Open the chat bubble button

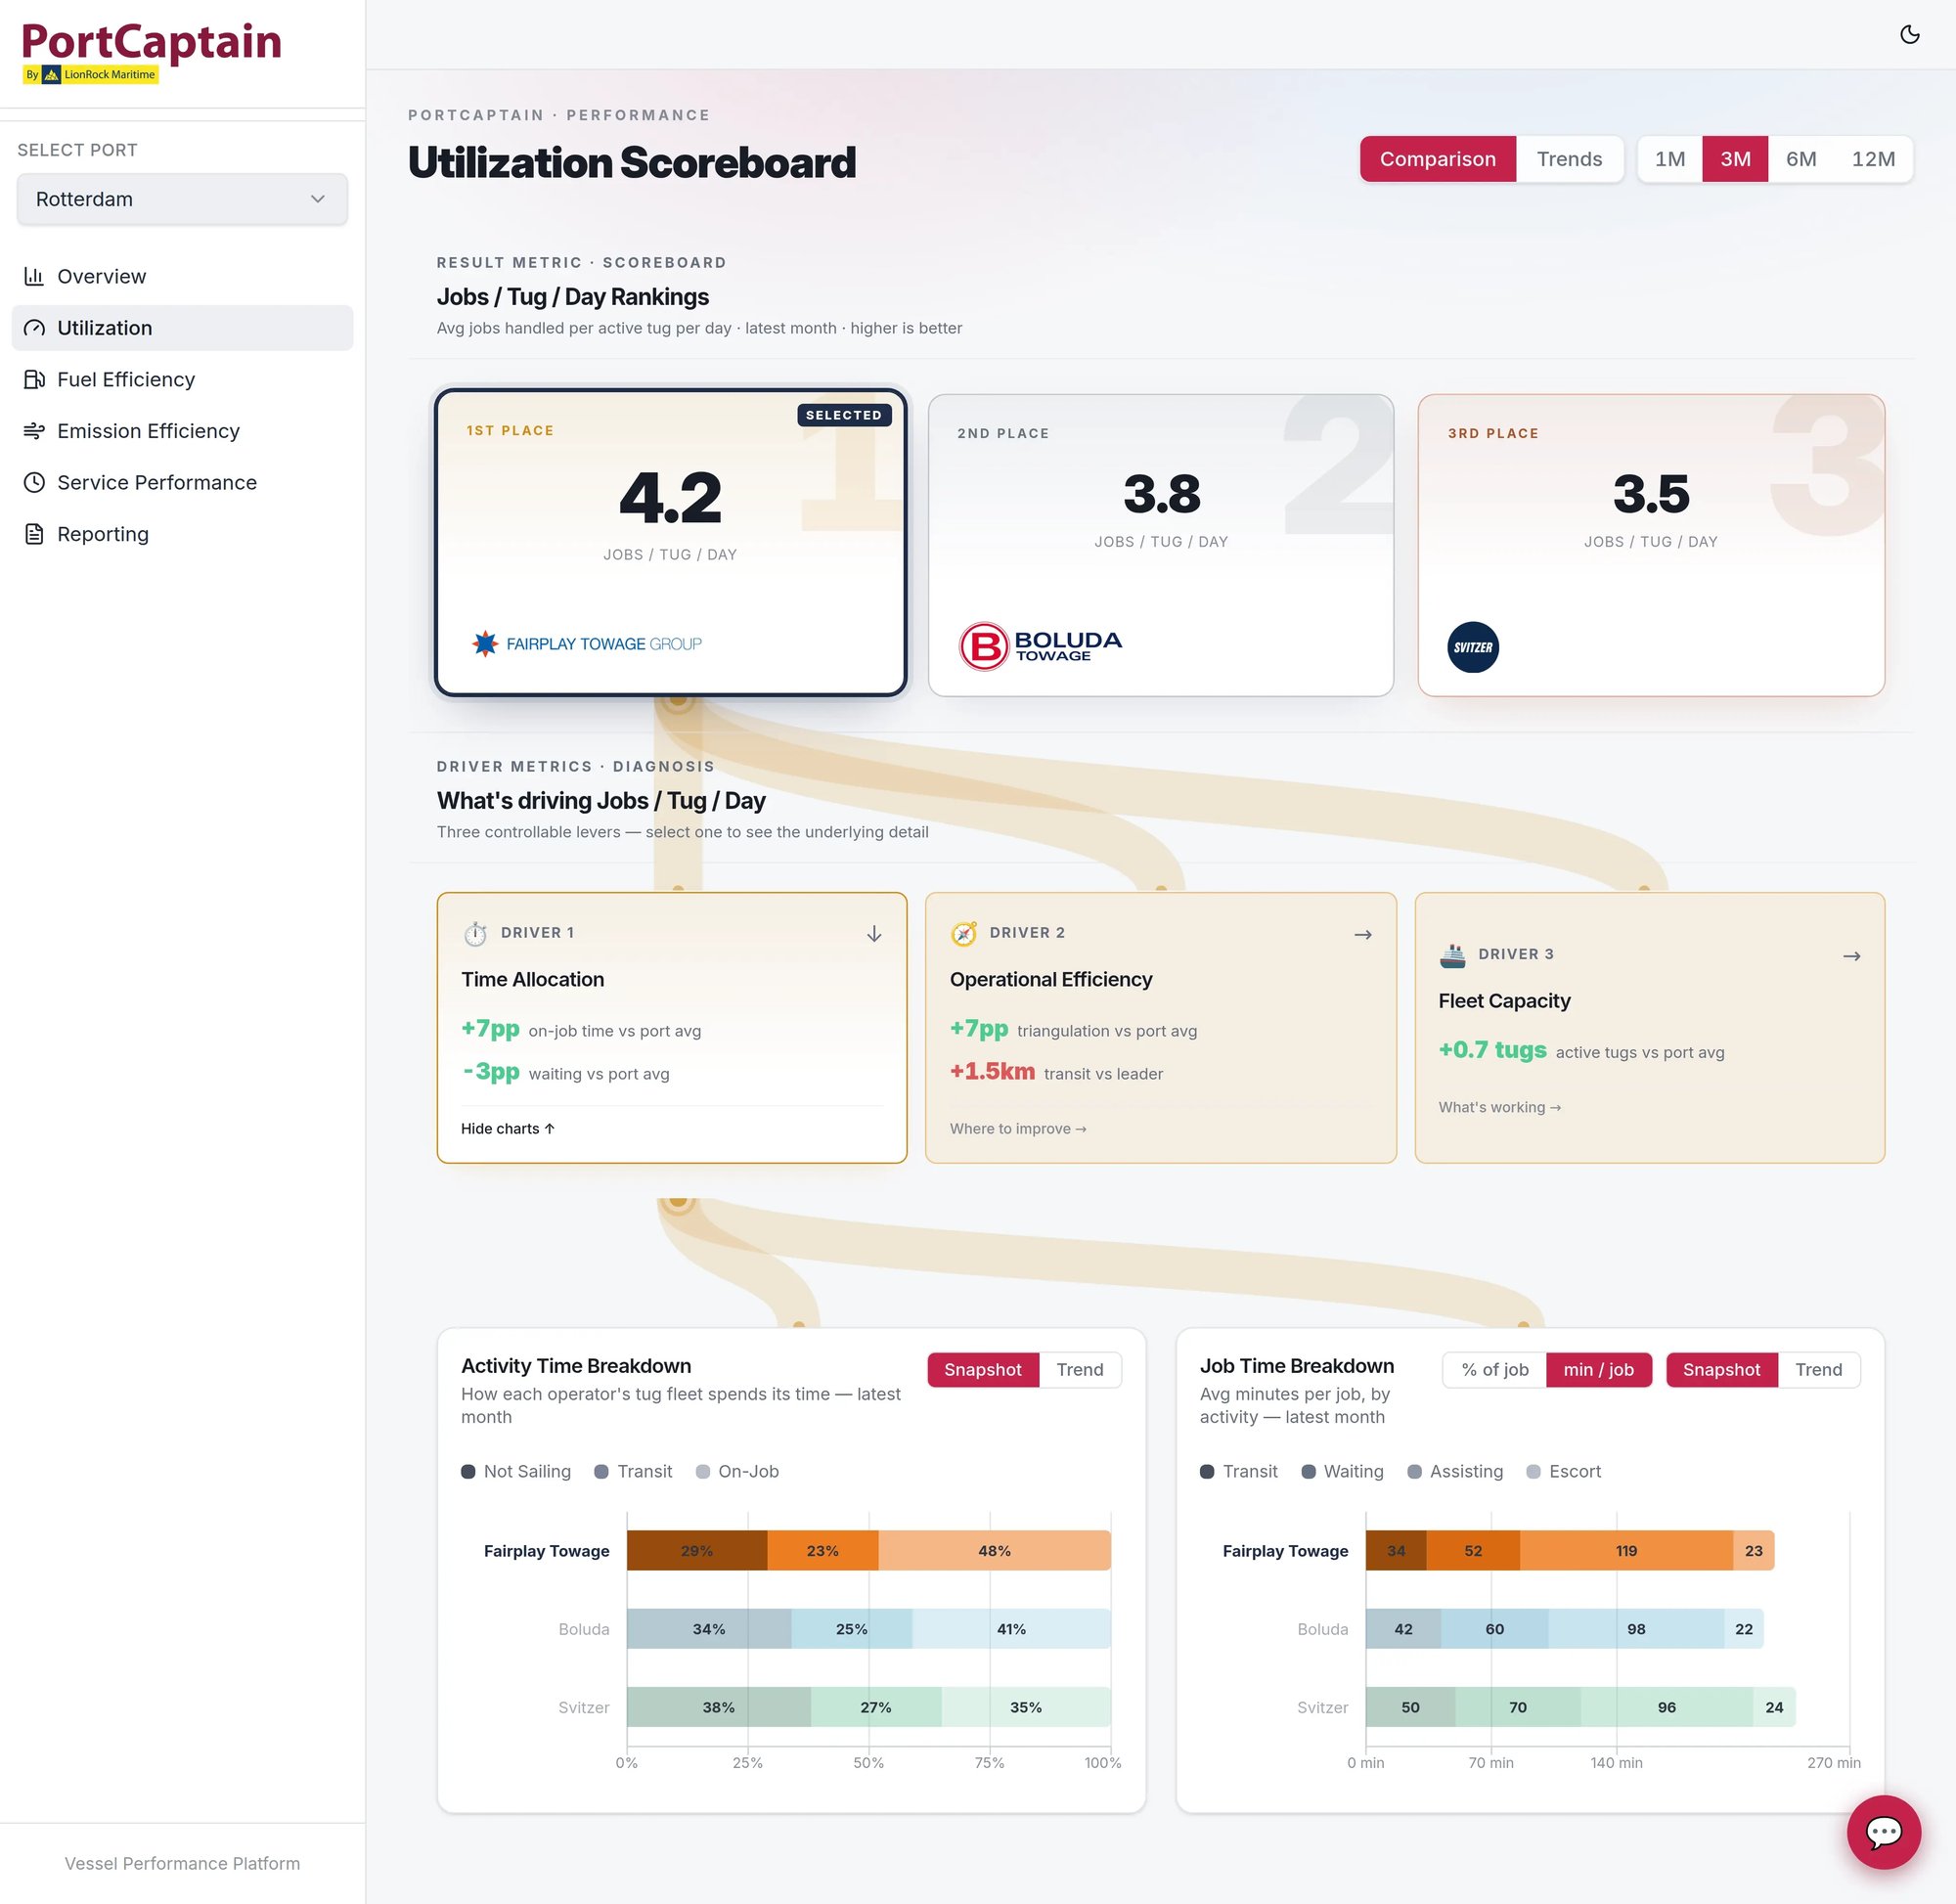click(1883, 1832)
